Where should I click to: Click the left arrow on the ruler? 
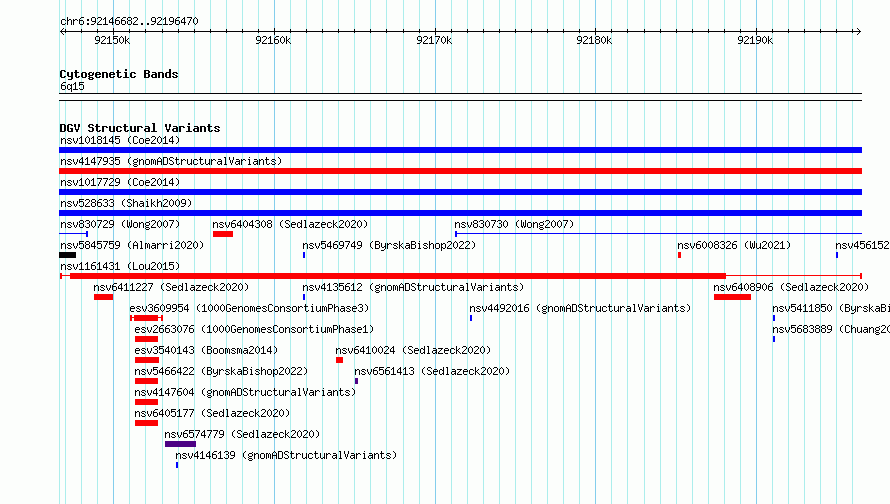(63, 31)
